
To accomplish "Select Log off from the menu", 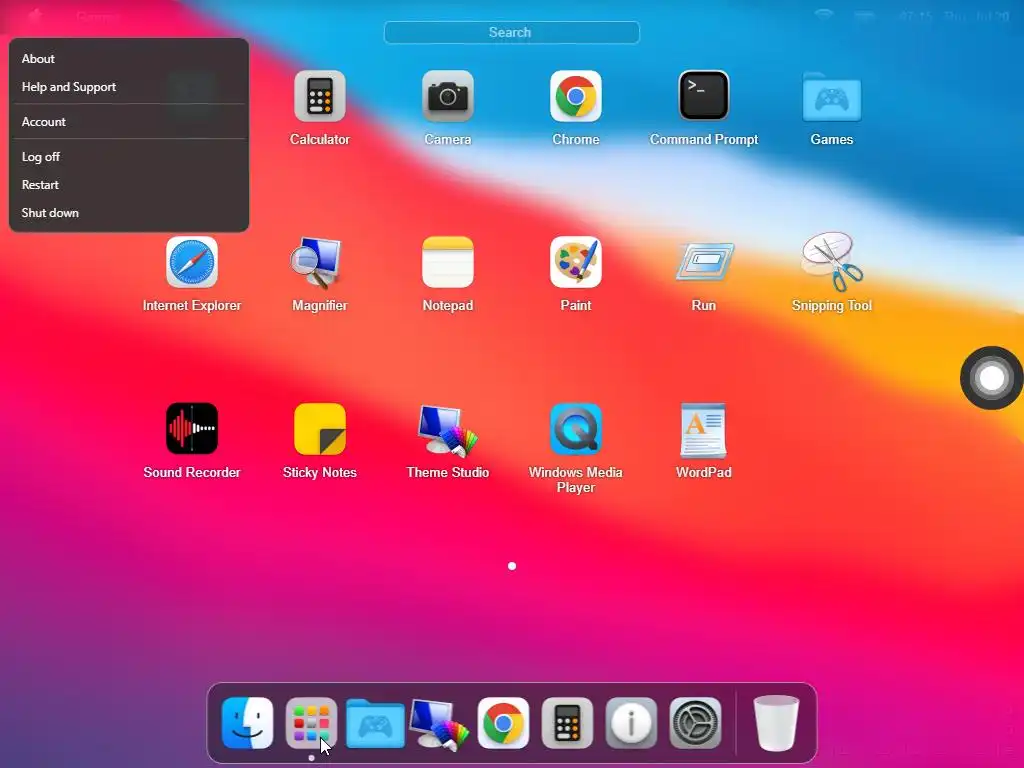I will pos(129,157).
